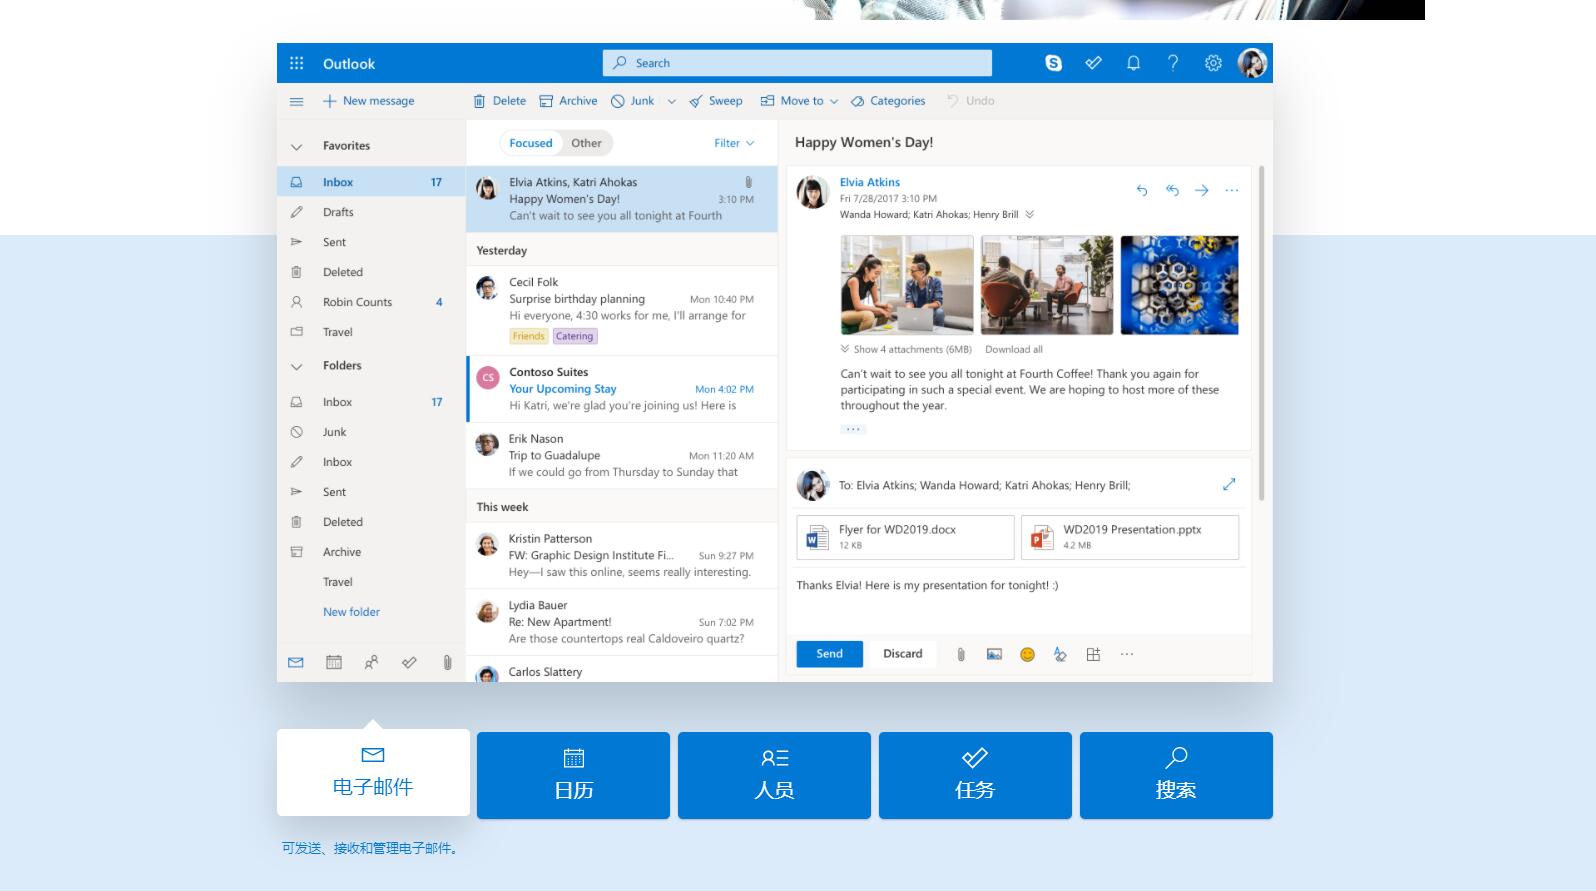Expand Show 4 attachments
The height and width of the screenshot is (891, 1596).
coord(906,349)
